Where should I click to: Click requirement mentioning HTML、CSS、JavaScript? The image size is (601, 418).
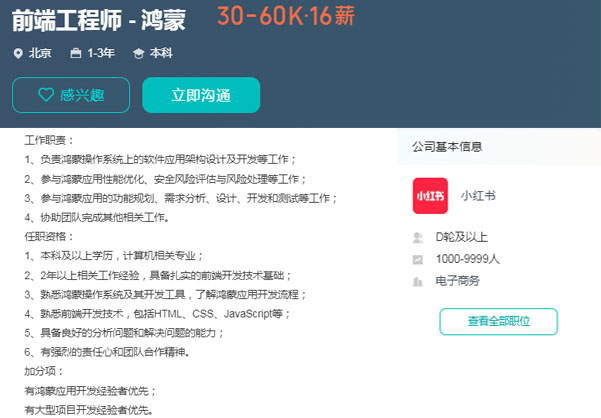pos(157,314)
